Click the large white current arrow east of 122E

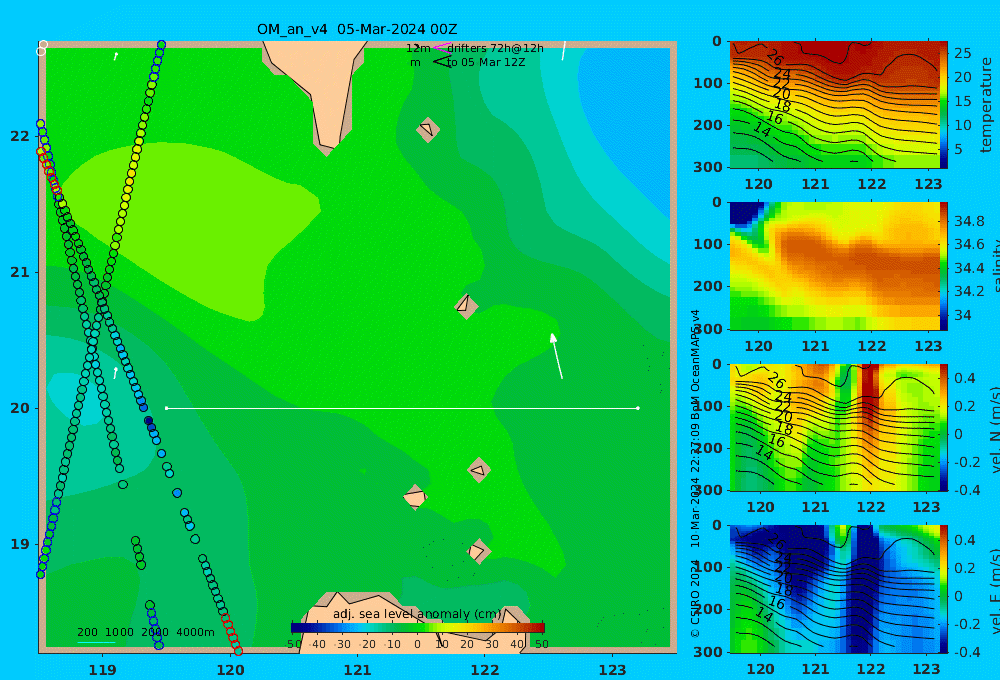(x=556, y=356)
